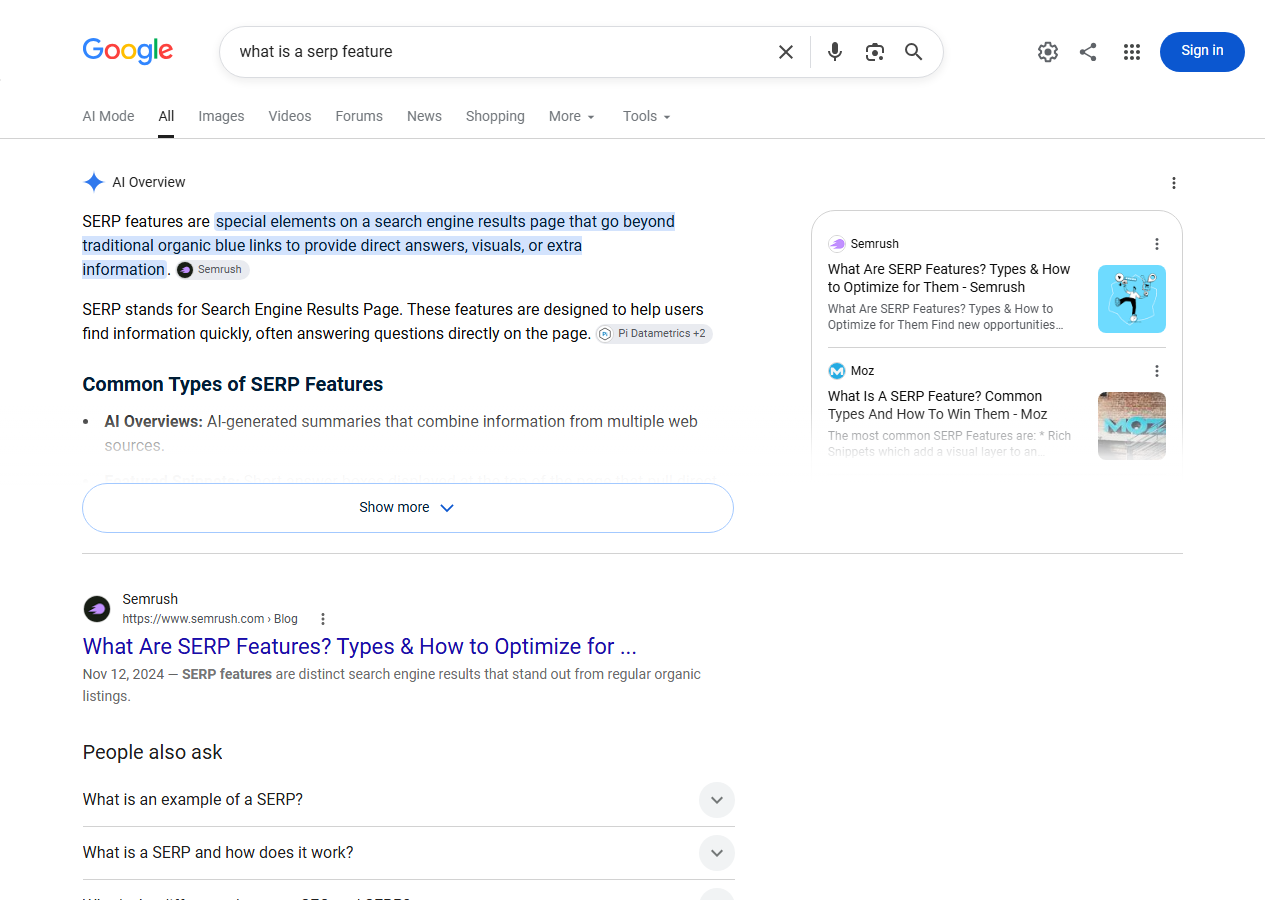Switch to Shopping tab

point(495,116)
